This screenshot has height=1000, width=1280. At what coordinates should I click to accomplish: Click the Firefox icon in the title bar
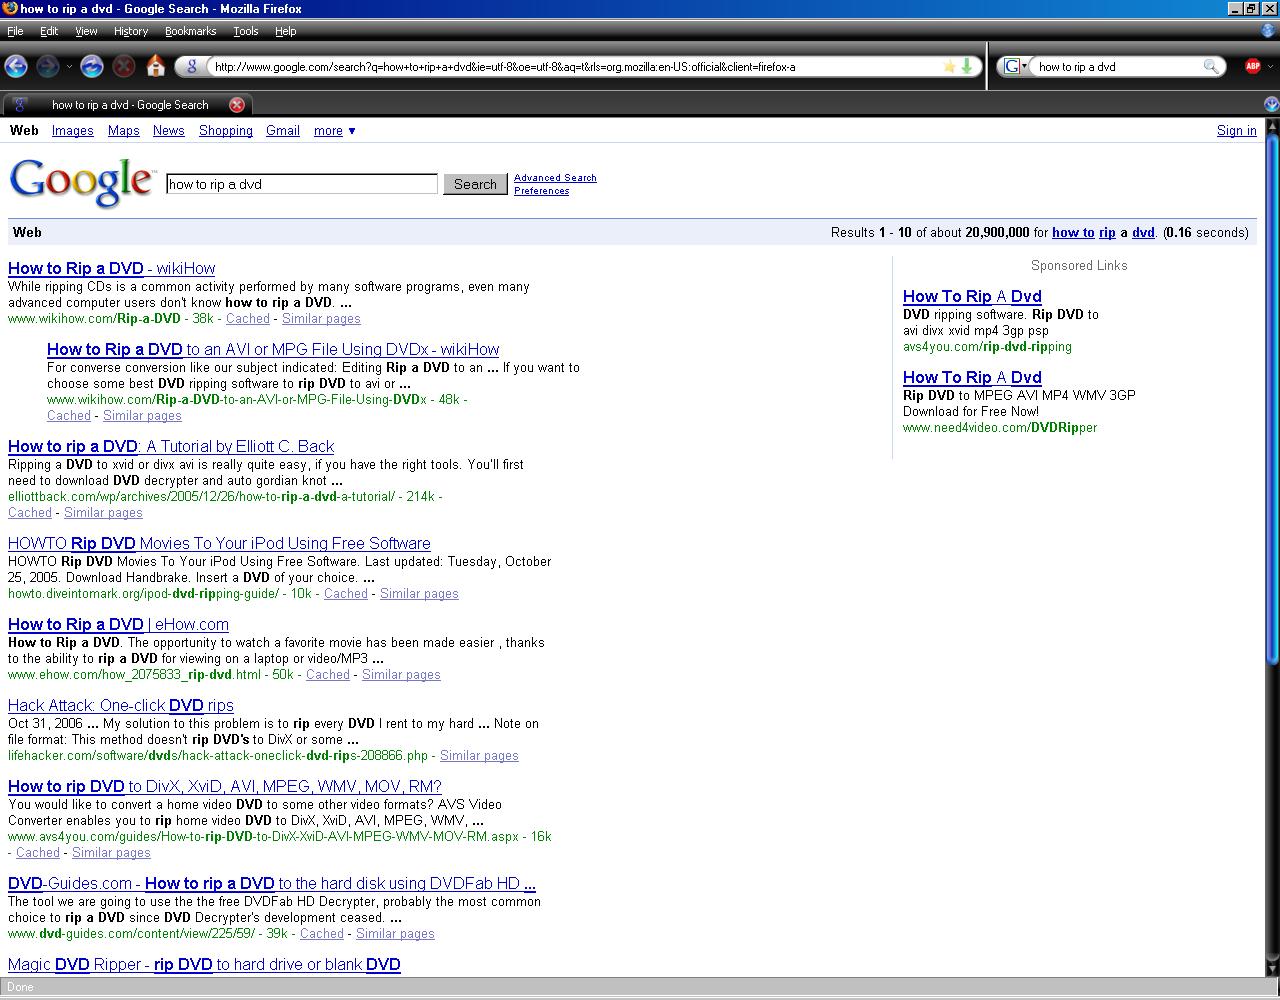9,8
